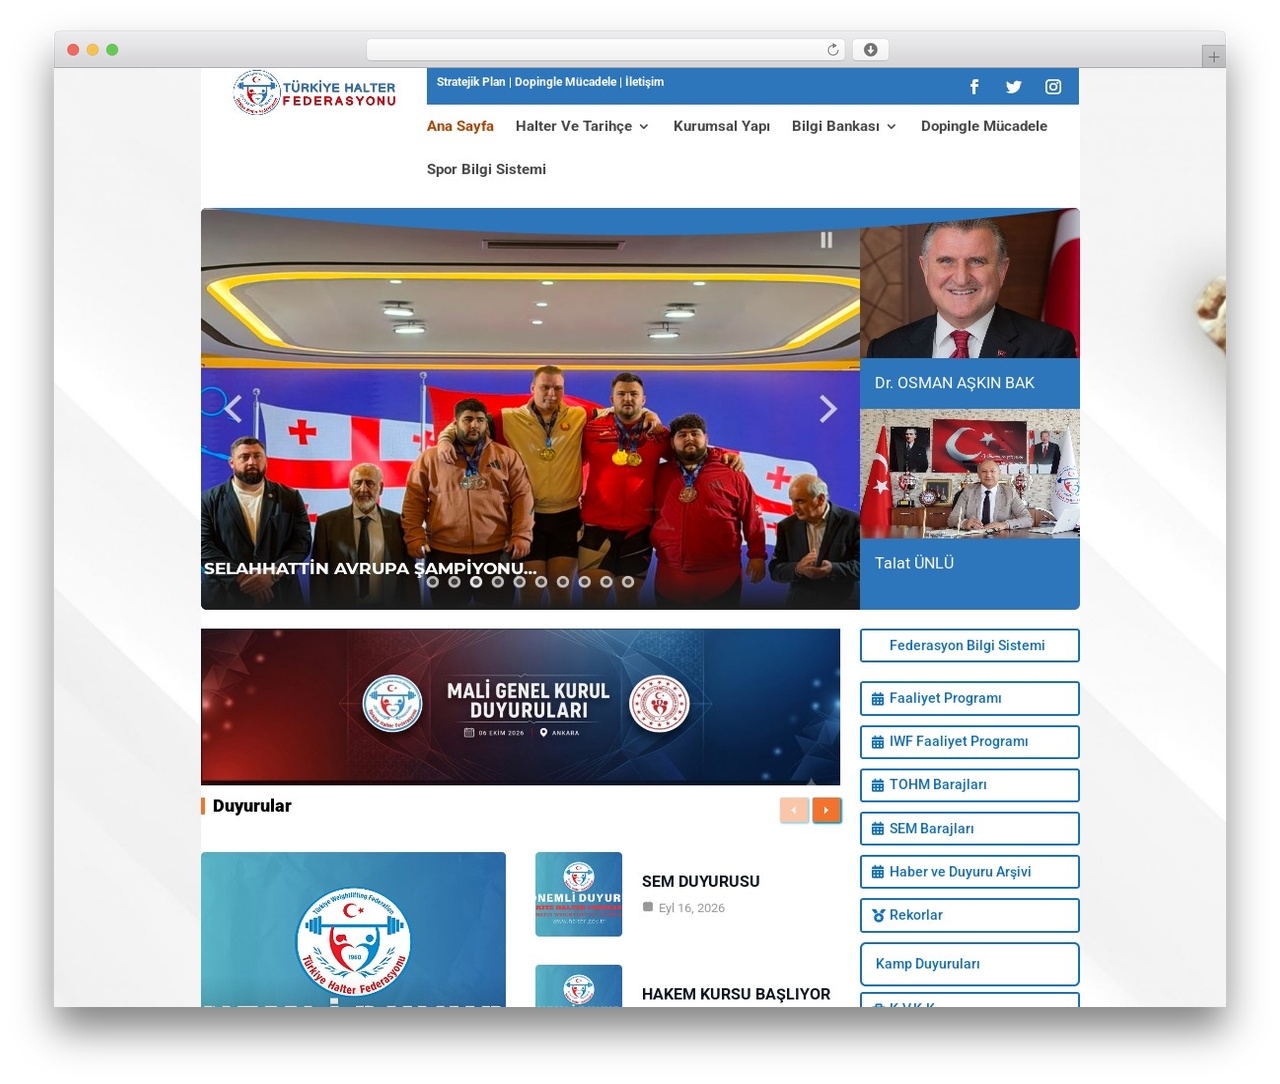Open Talat ÜNLÜ photo card

coord(970,474)
